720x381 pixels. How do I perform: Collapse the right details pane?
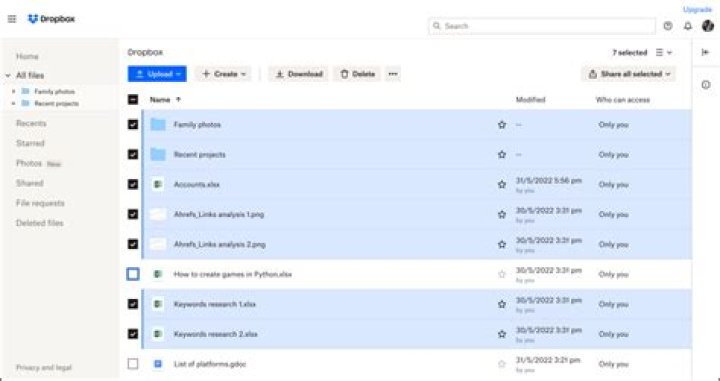[x=706, y=52]
